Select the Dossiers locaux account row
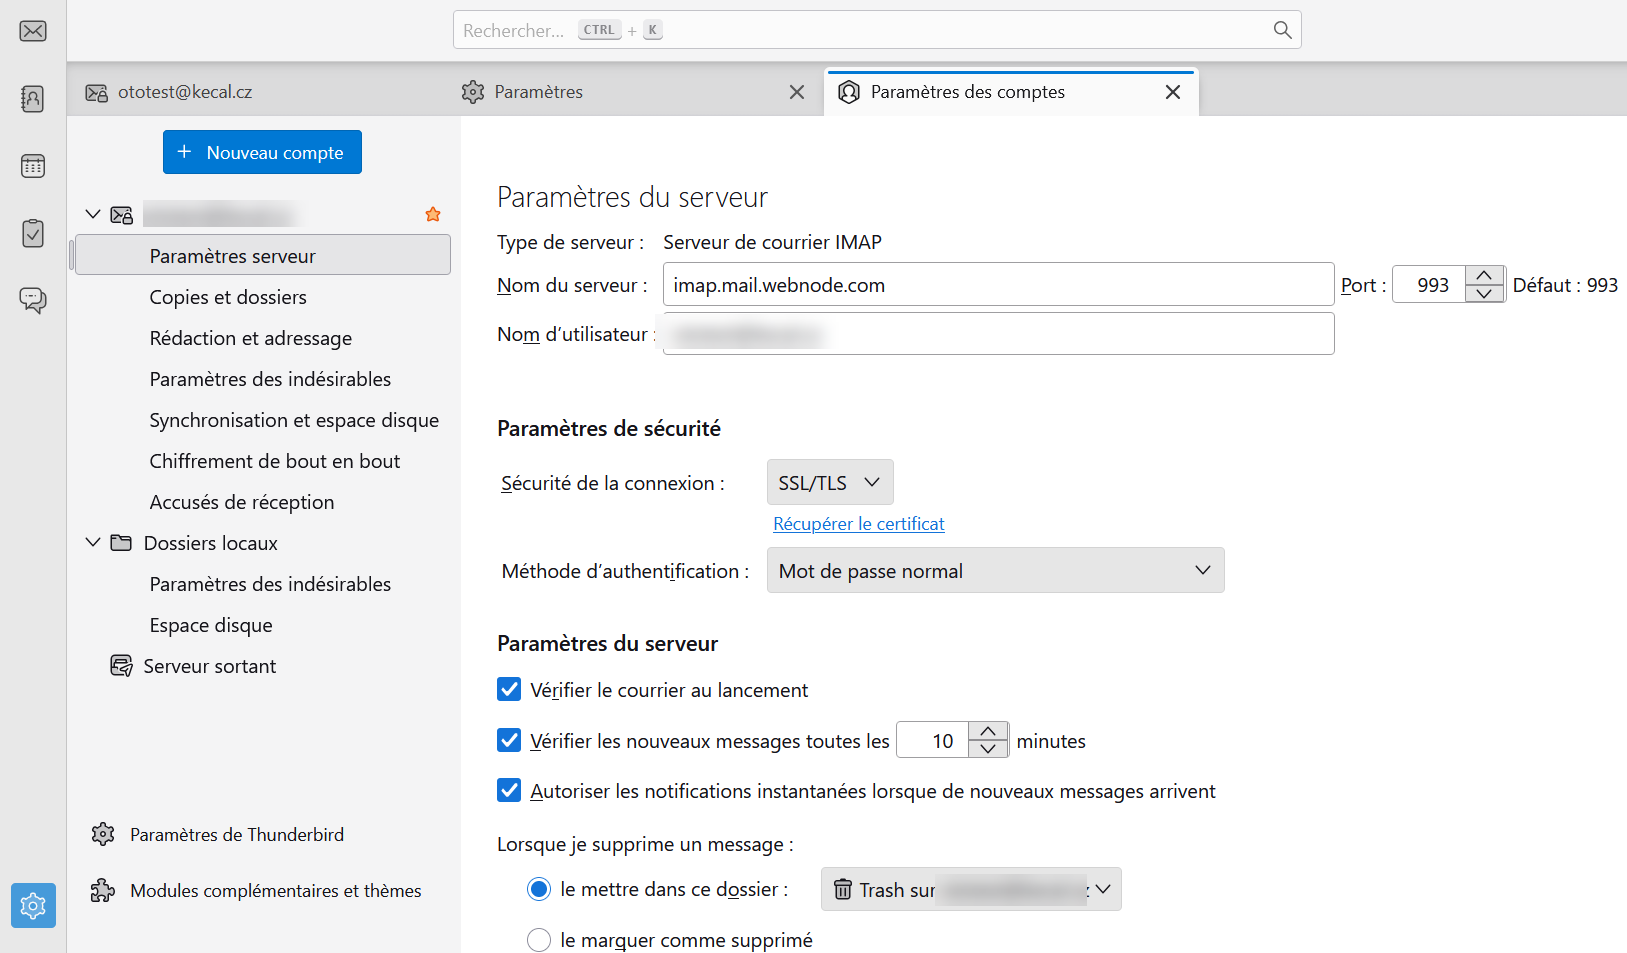 click(263, 543)
